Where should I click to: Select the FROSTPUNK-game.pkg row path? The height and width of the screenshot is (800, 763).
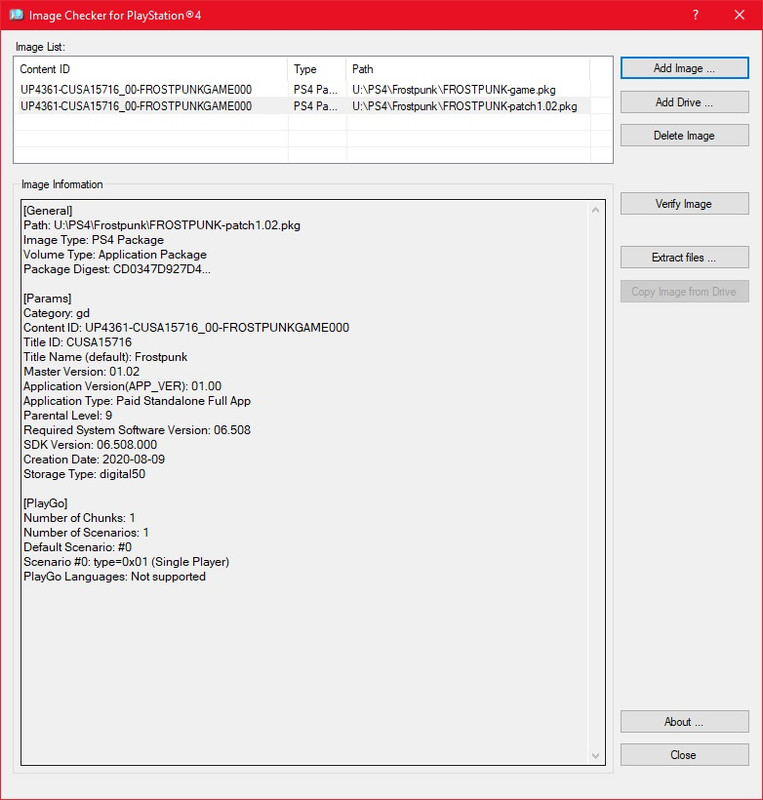pyautogui.click(x=454, y=90)
